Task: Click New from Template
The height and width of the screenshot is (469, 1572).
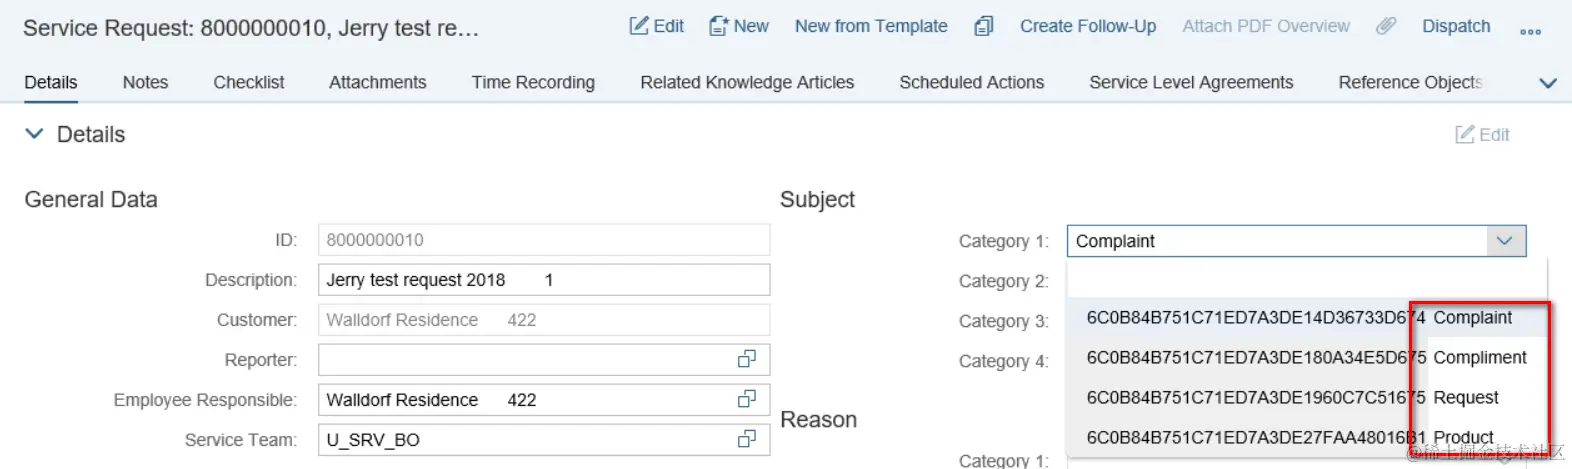Action: [x=870, y=26]
